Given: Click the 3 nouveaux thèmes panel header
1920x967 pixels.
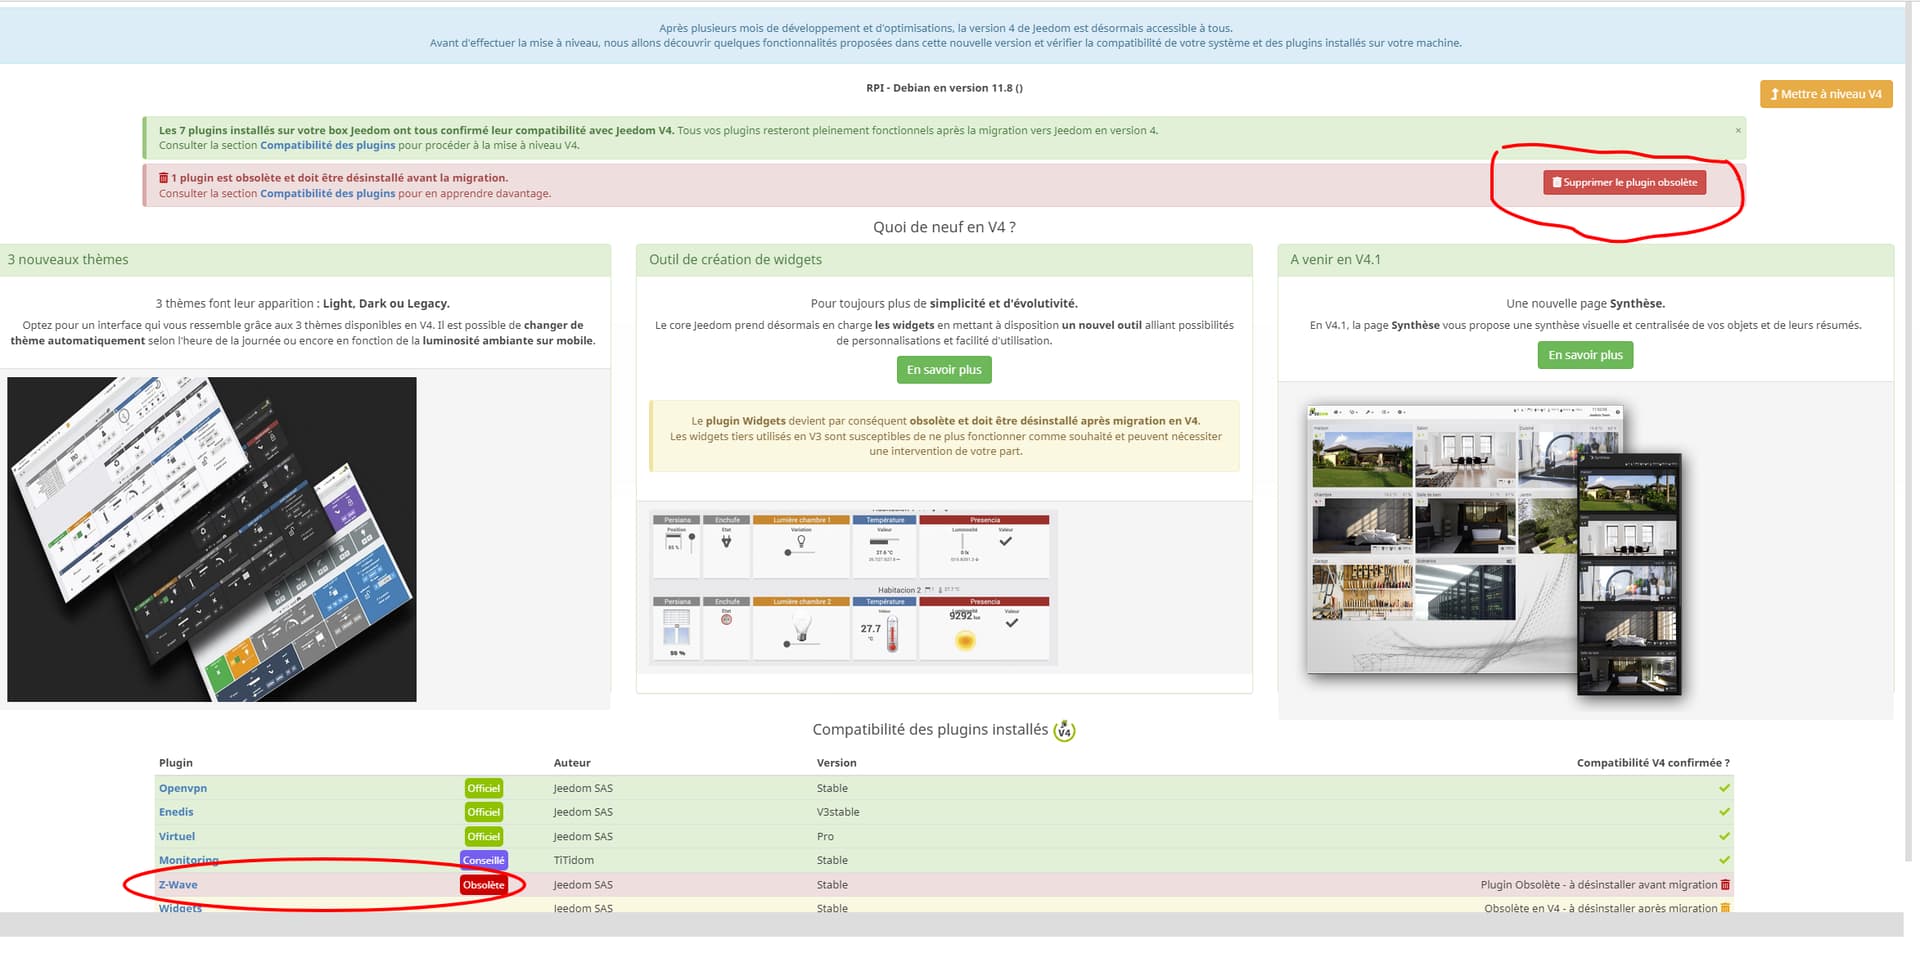Looking at the screenshot, I should pos(305,260).
